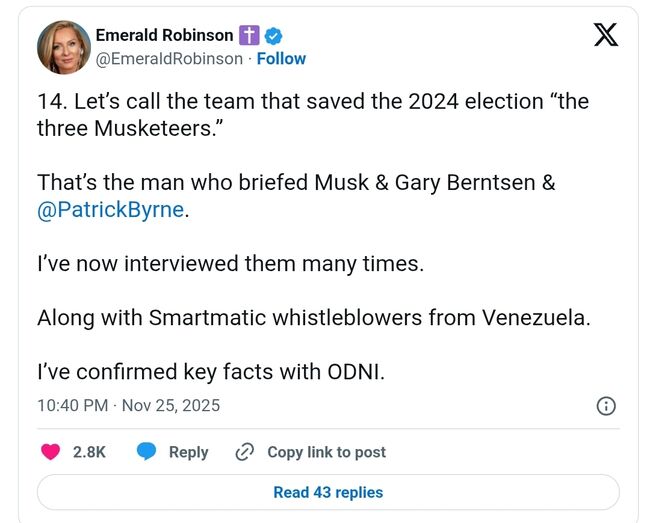The height and width of the screenshot is (523, 650).
Task: Open Emerald Robinson's profile photo
Action: 64,47
